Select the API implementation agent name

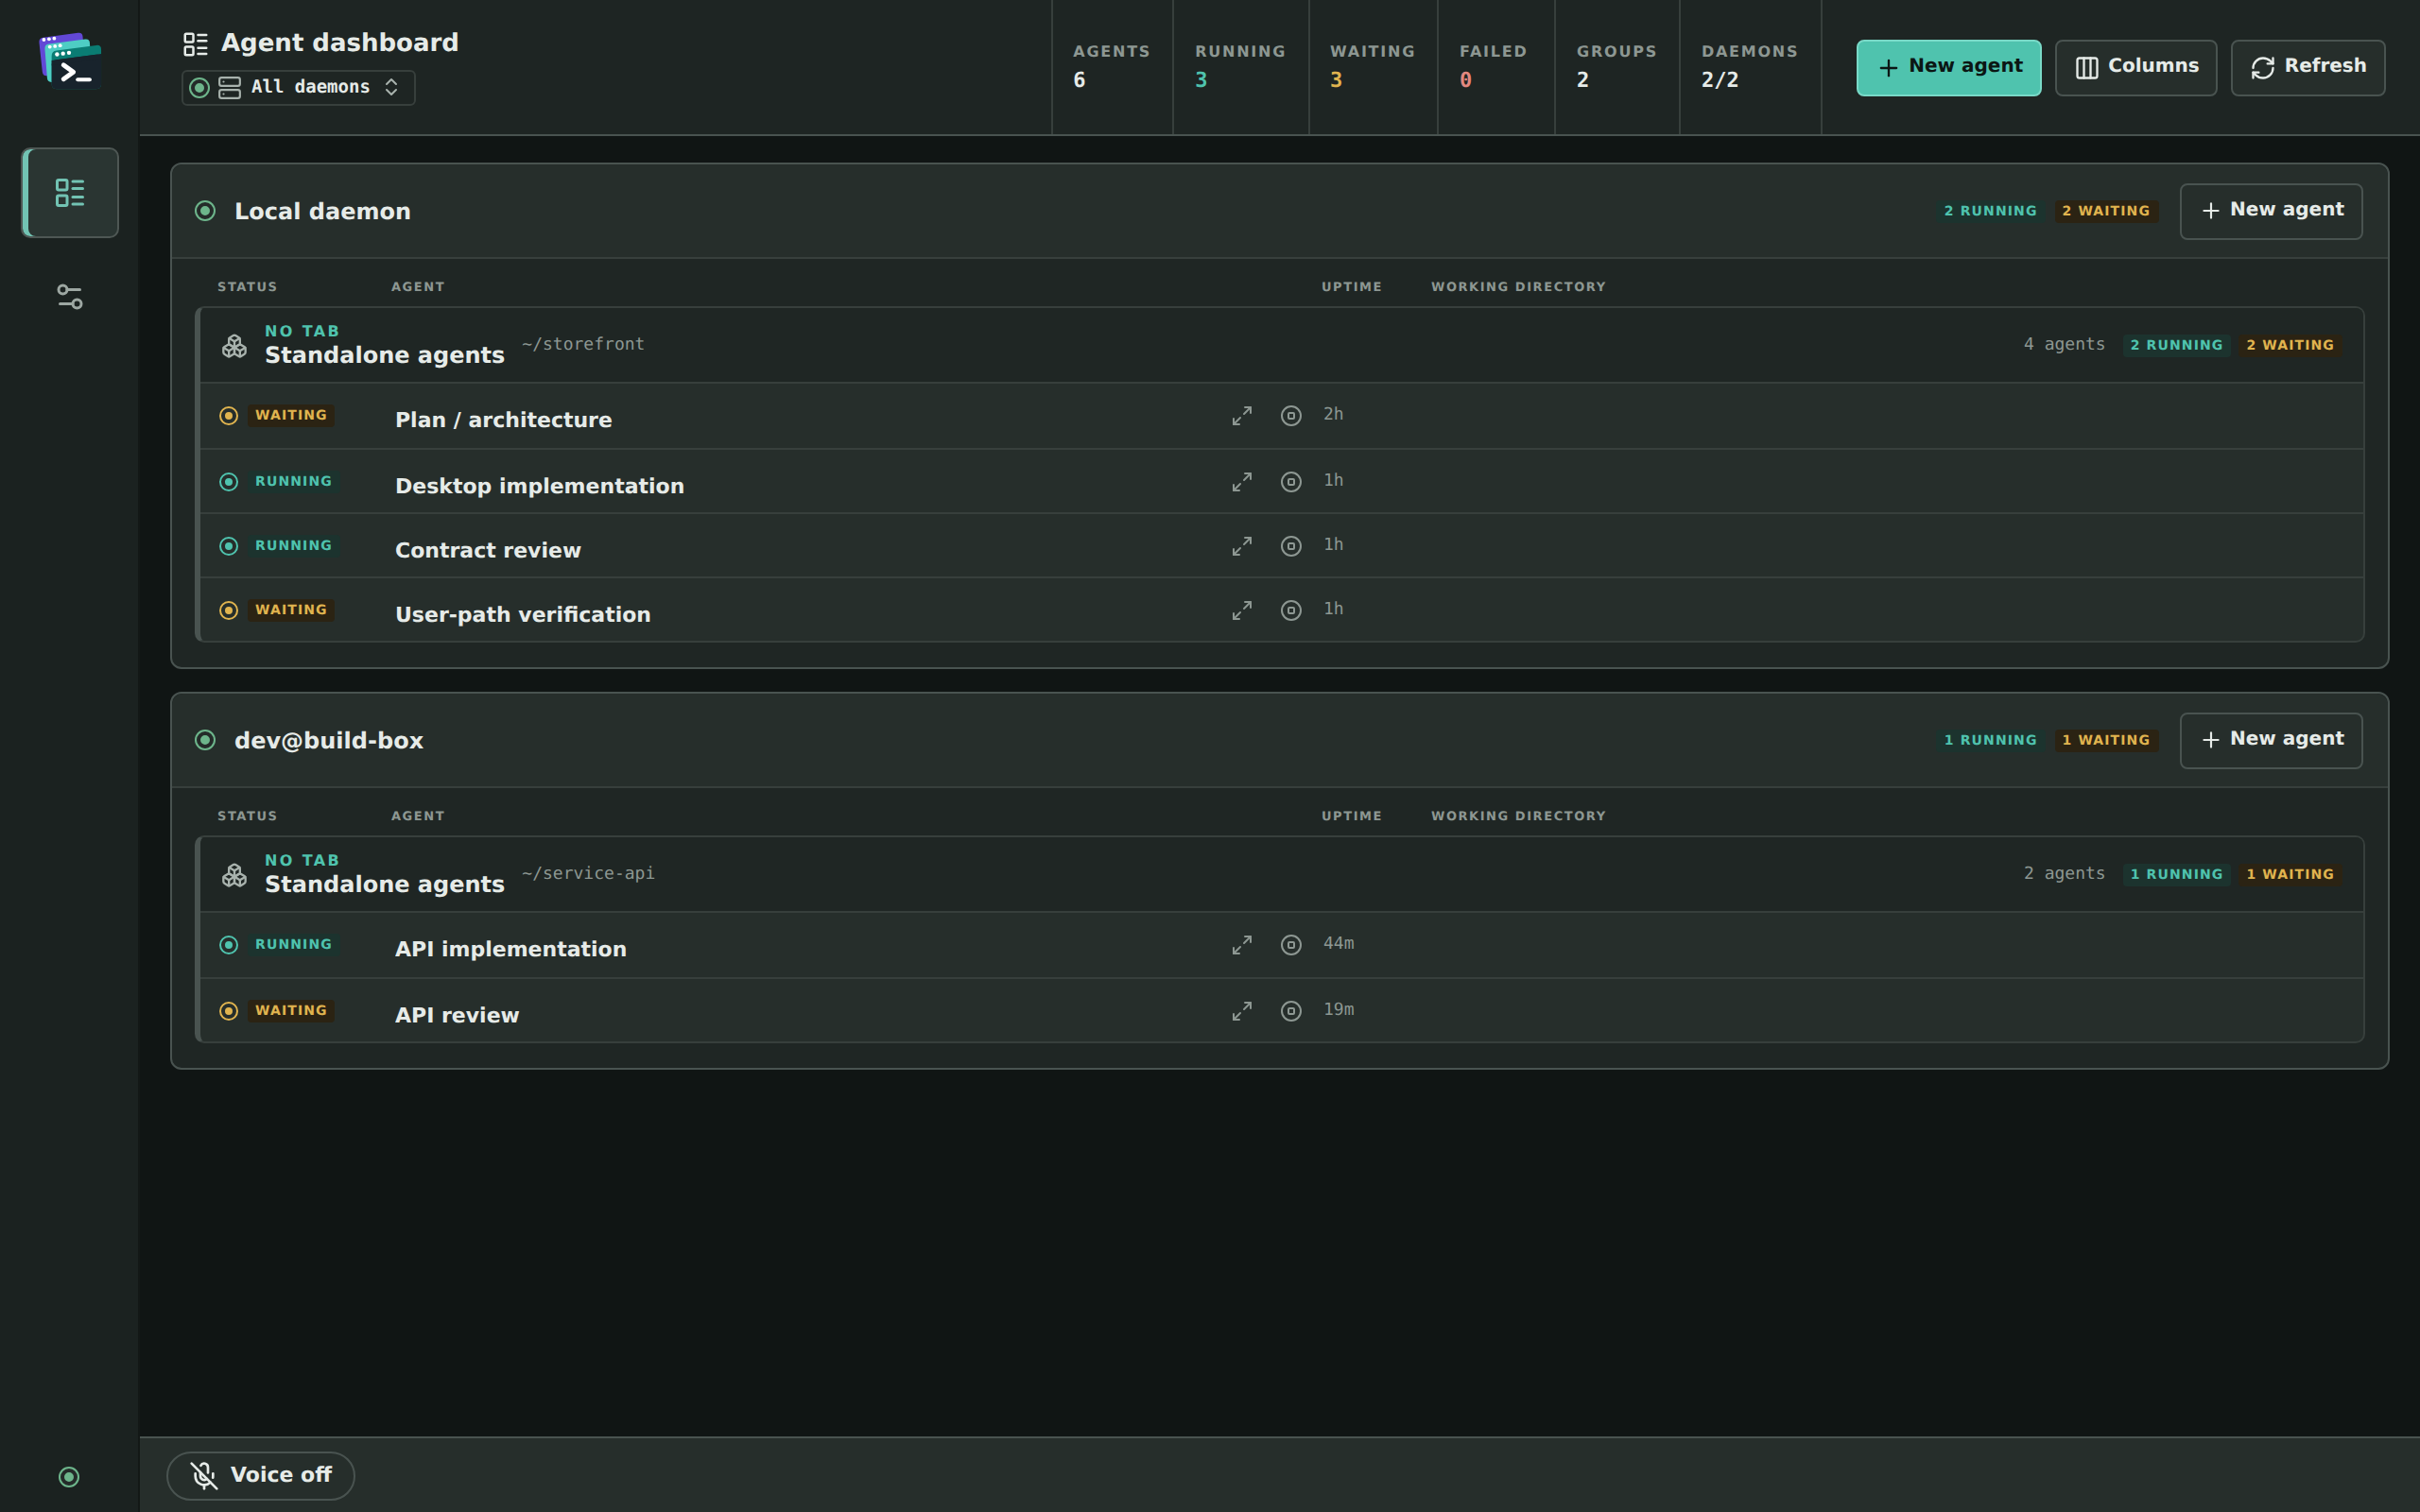[511, 949]
